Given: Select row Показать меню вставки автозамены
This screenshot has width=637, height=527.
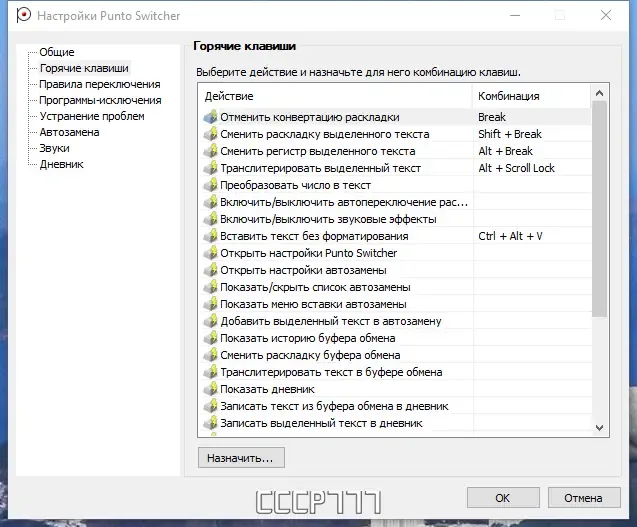Looking at the screenshot, I should [x=395, y=304].
